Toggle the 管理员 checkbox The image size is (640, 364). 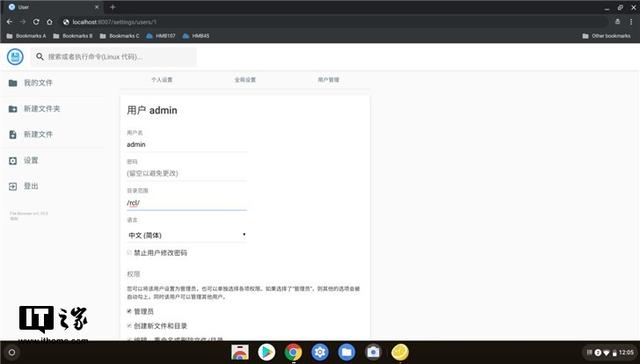coord(129,311)
